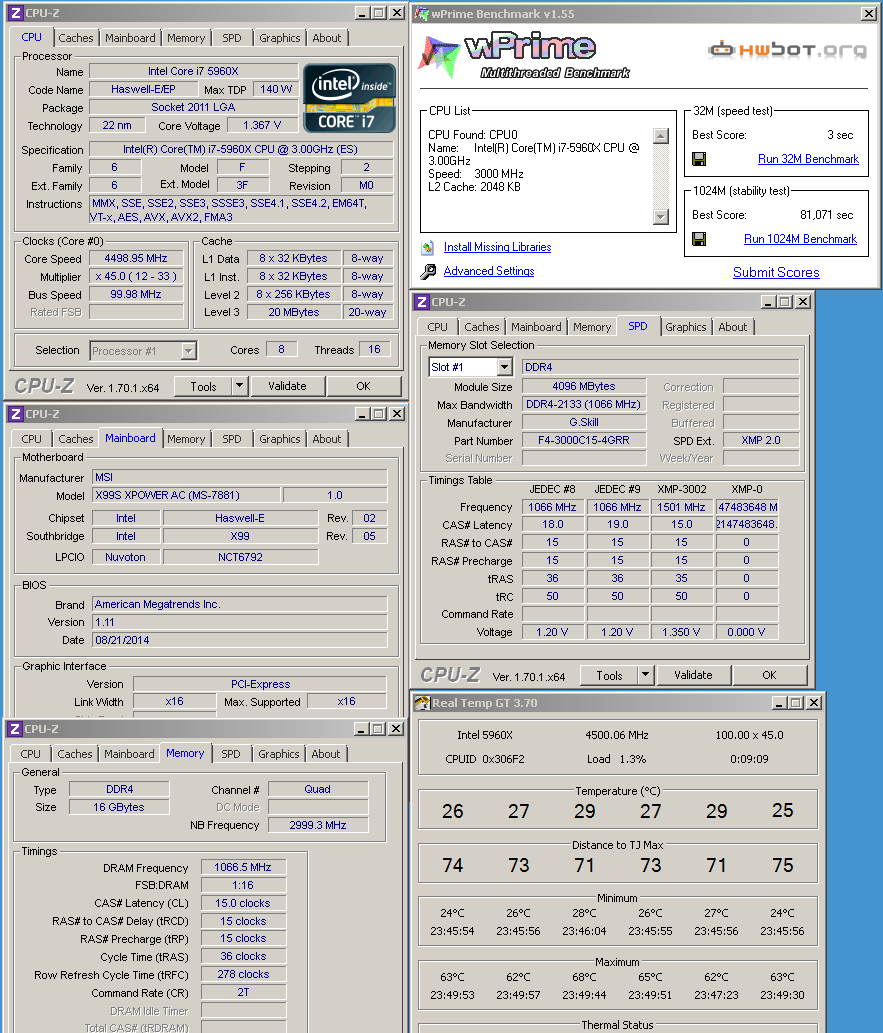Open the Slot #1 memory slot dropdown
Viewport: 883px width, 1033px height.
[x=505, y=366]
